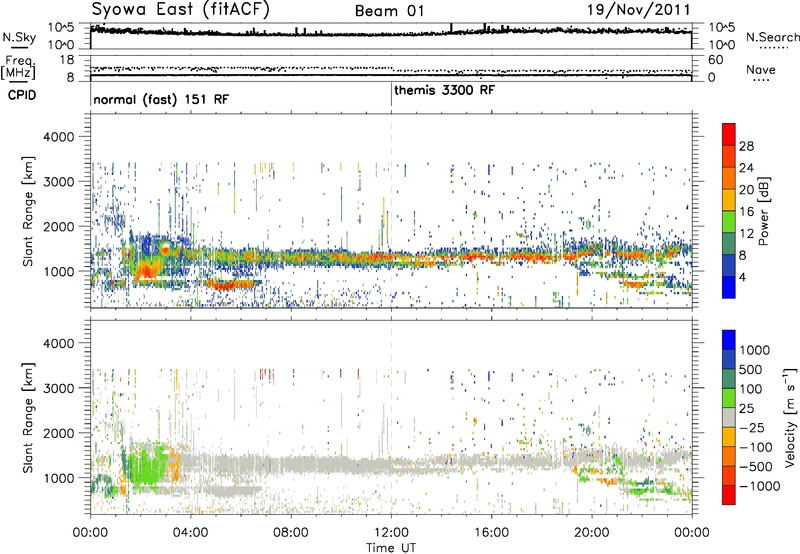Click the '12:00' time axis tick label
Screen dimensions: 800x554
pyautogui.click(x=391, y=533)
